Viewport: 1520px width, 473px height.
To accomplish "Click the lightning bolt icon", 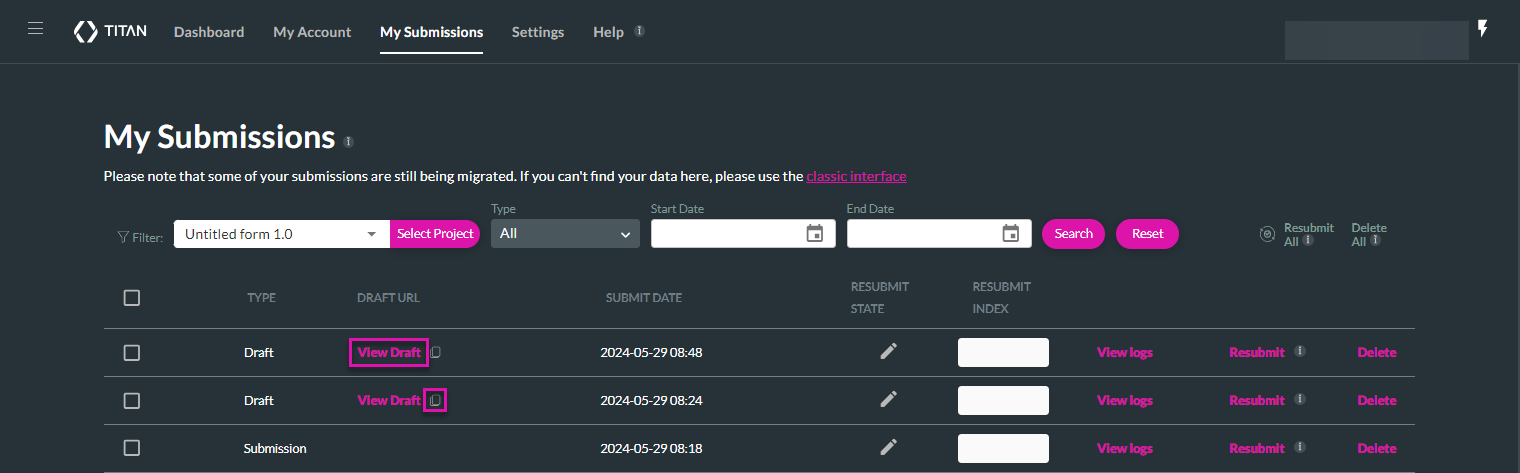I will (1483, 29).
